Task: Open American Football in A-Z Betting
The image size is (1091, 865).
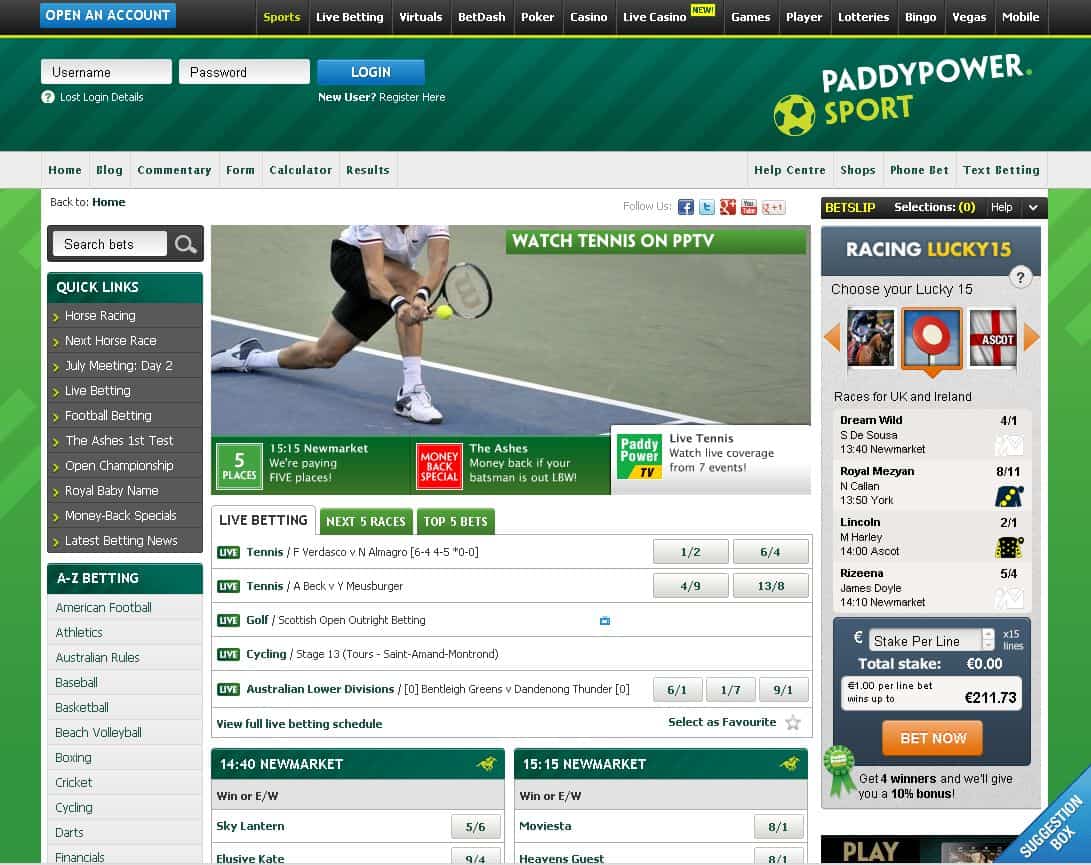Action: point(104,608)
